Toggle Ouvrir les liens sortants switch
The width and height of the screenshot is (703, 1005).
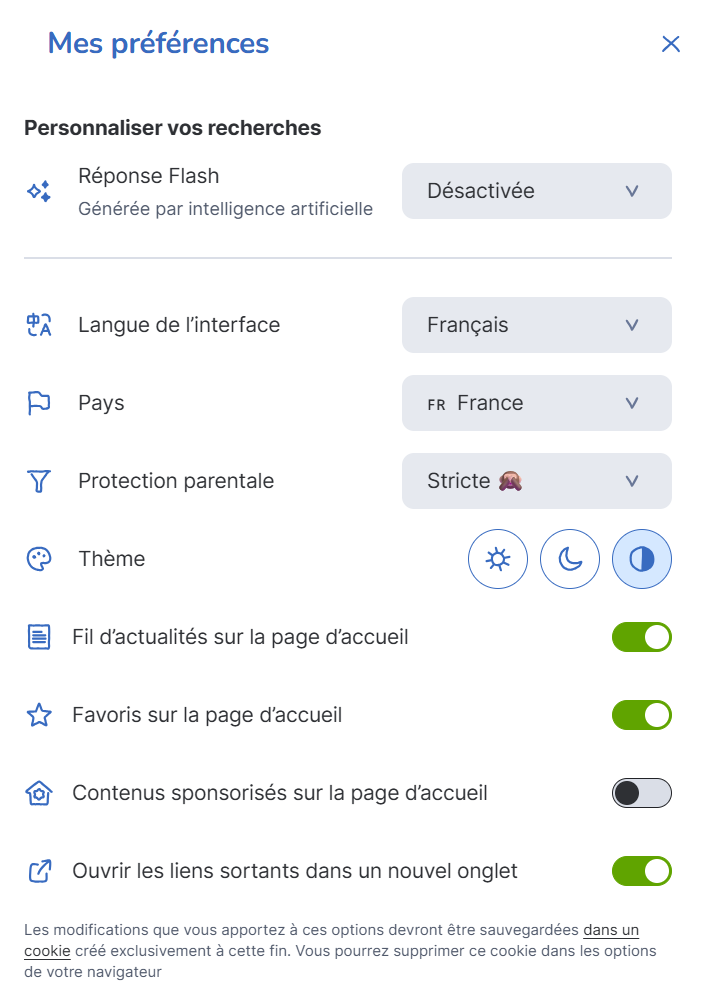click(642, 871)
